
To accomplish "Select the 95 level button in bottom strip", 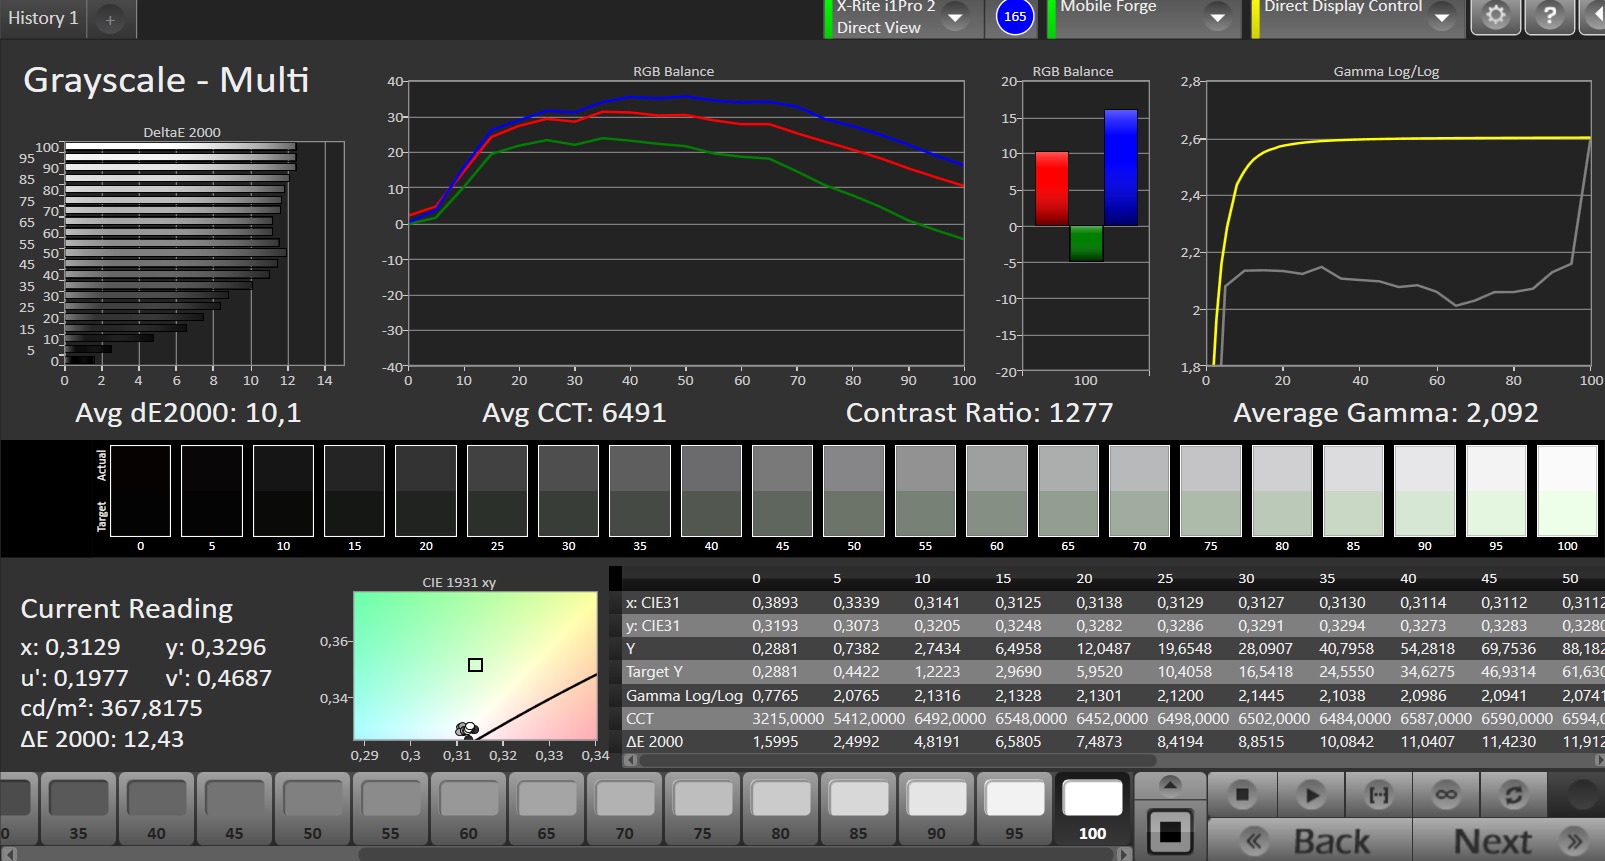I will click(x=1014, y=809).
